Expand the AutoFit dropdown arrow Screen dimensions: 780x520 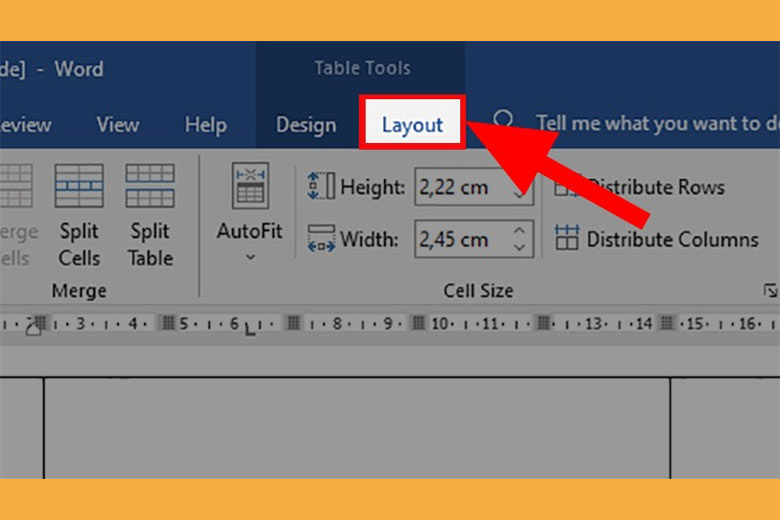(250, 257)
